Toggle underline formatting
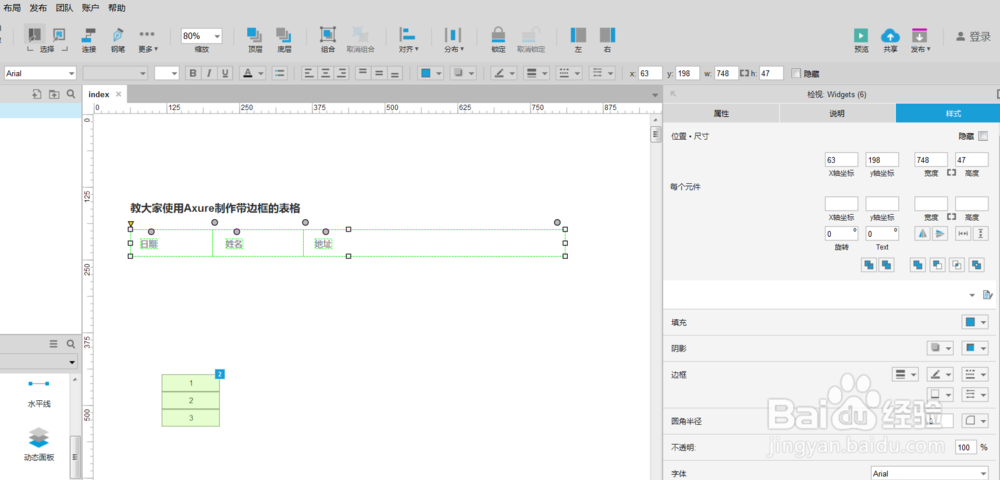Viewport: 1000px width, 480px height. pyautogui.click(x=225, y=73)
